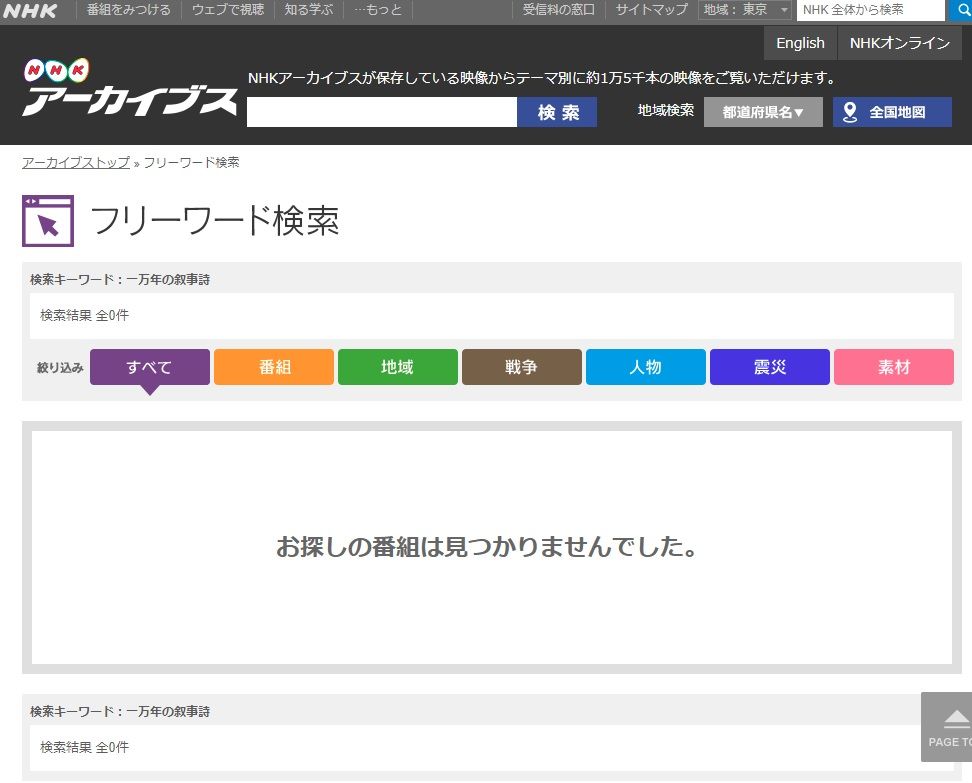Select the すべて filter tab

coord(150,367)
